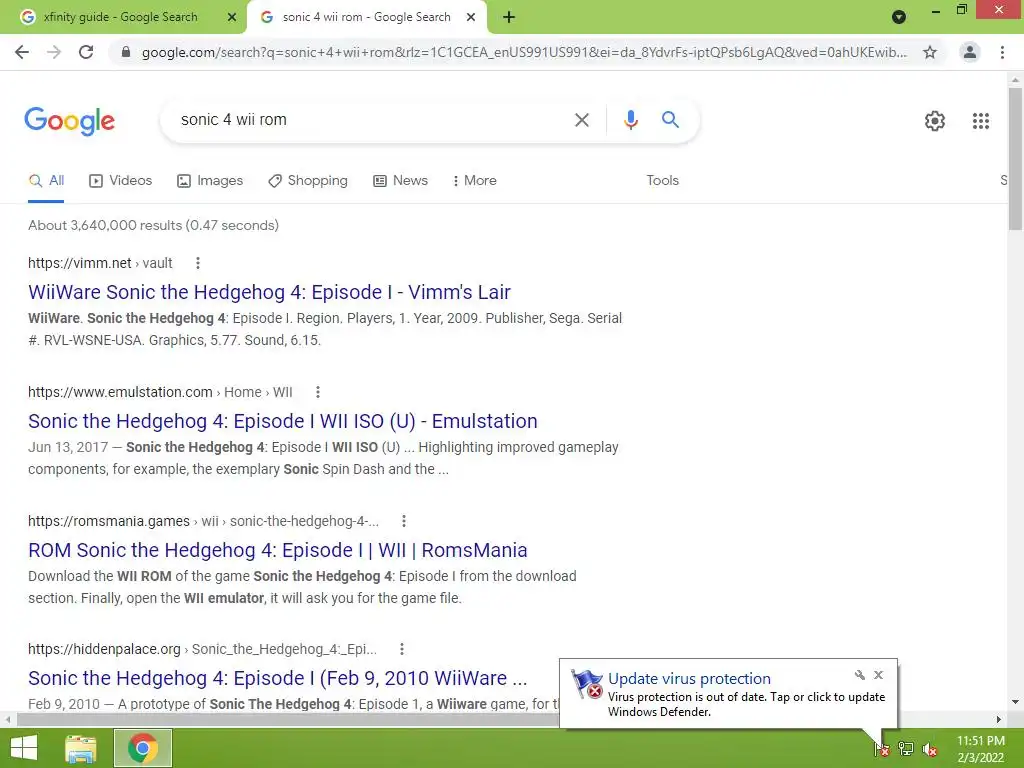1024x768 pixels.
Task: Switch to the xfinity guide tab
Action: click(123, 17)
